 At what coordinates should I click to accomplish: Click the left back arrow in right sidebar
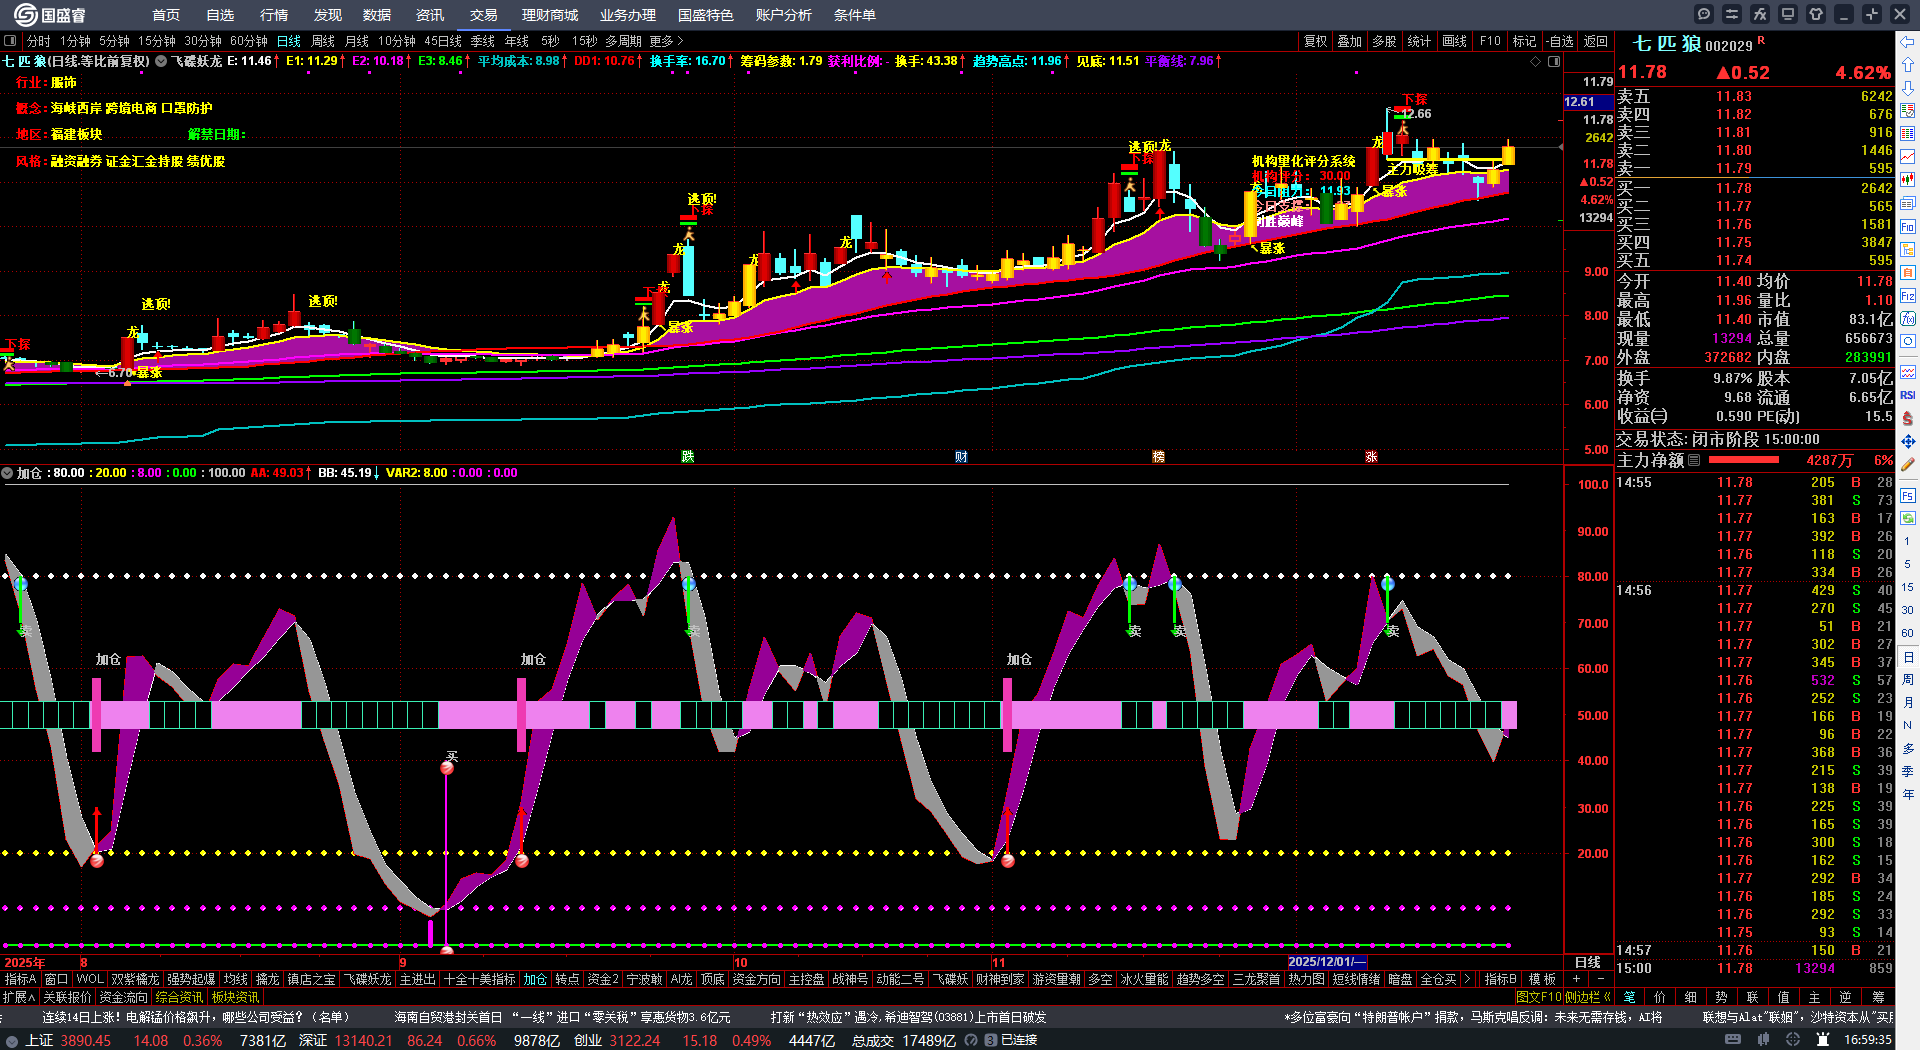1908,42
